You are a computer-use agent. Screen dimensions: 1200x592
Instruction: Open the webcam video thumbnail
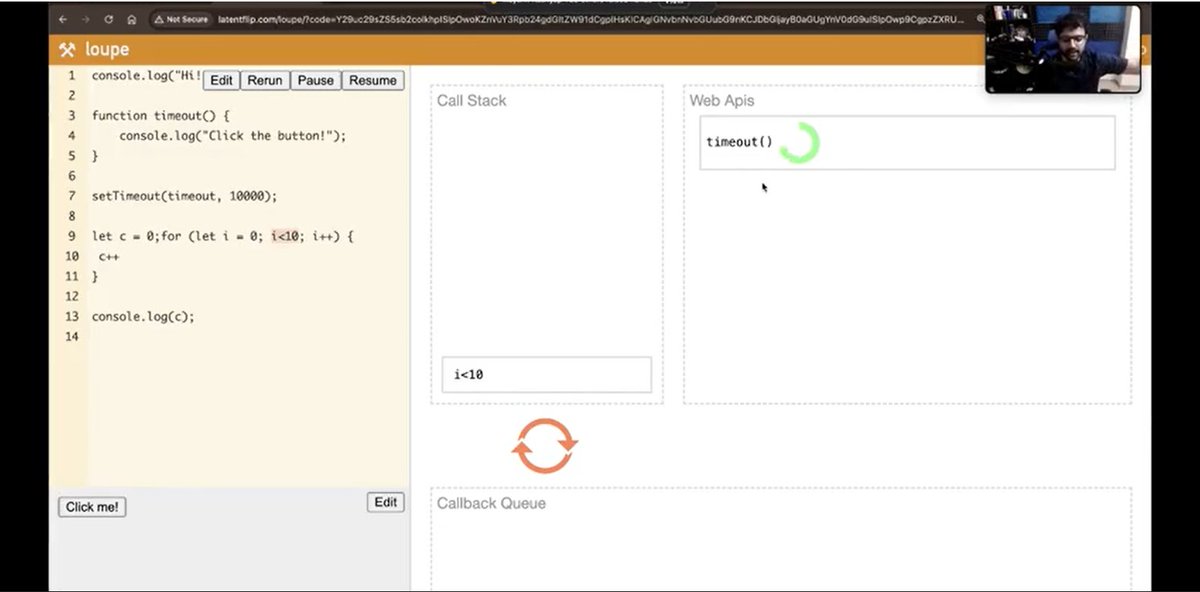click(x=1063, y=49)
